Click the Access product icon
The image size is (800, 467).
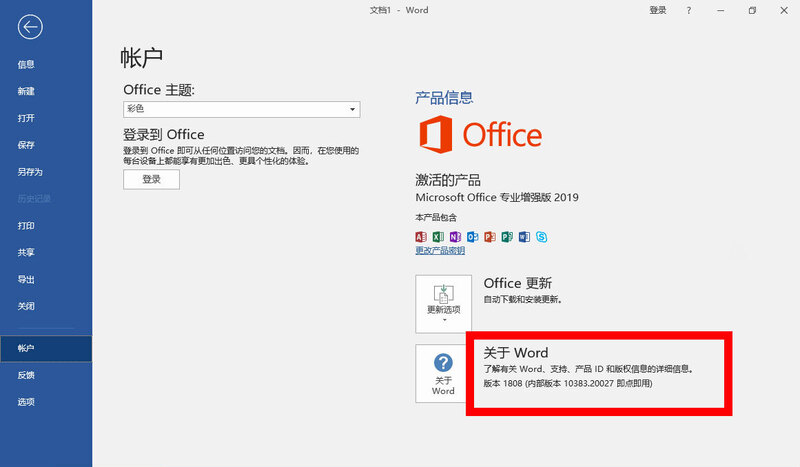pos(421,237)
